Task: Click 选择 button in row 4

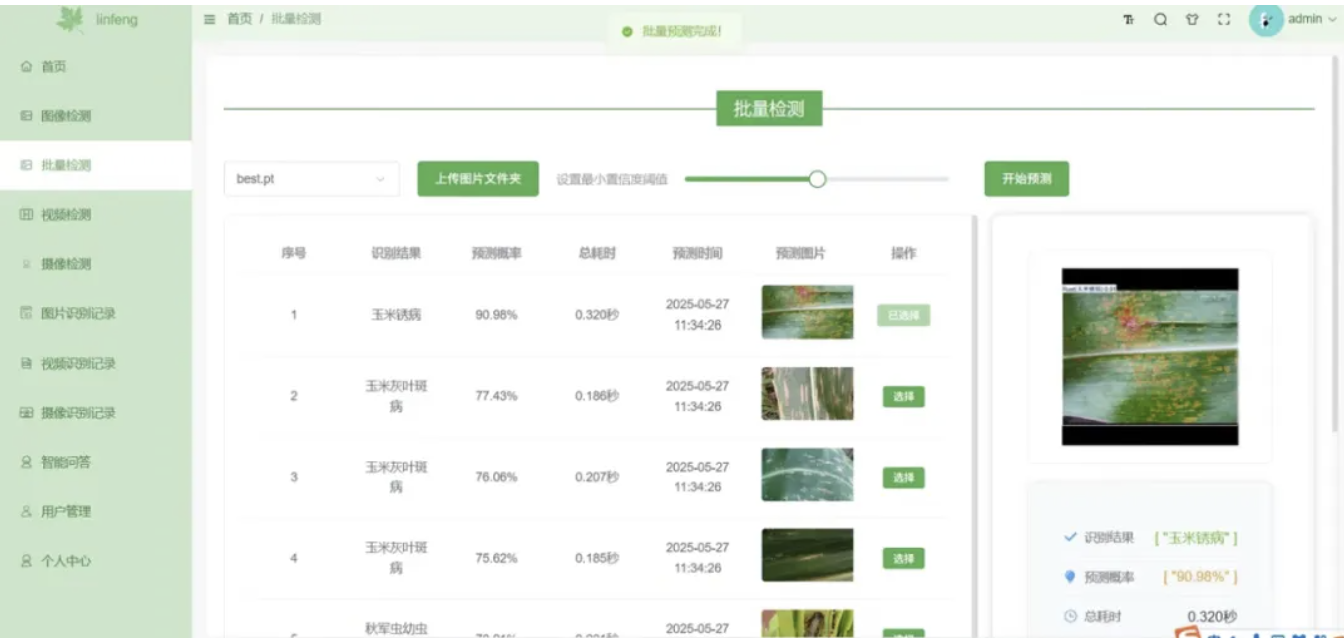Action: (x=904, y=559)
